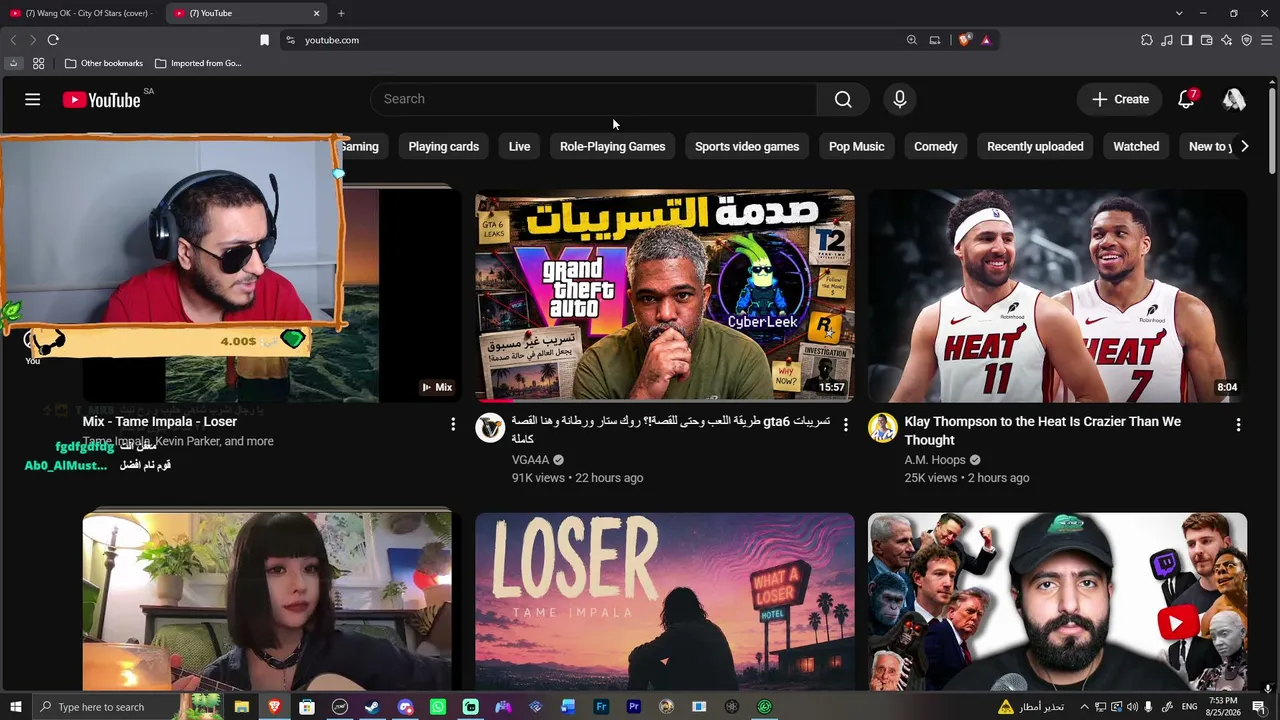The height and width of the screenshot is (720, 1280).
Task: Select the Pop Music filter chip
Action: 857,146
